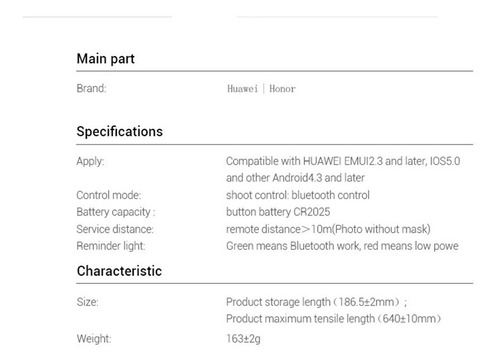The image size is (500, 363).
Task: Click the Honor brand text
Action: (282, 89)
